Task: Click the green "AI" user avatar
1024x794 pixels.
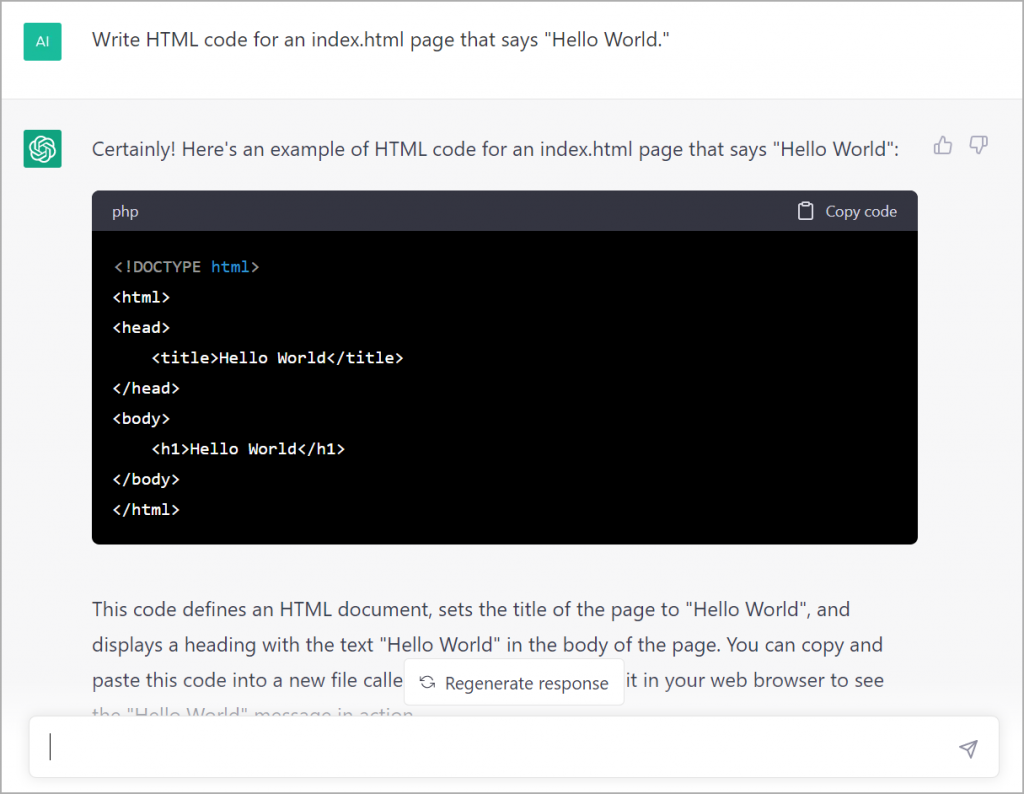Action: [43, 41]
